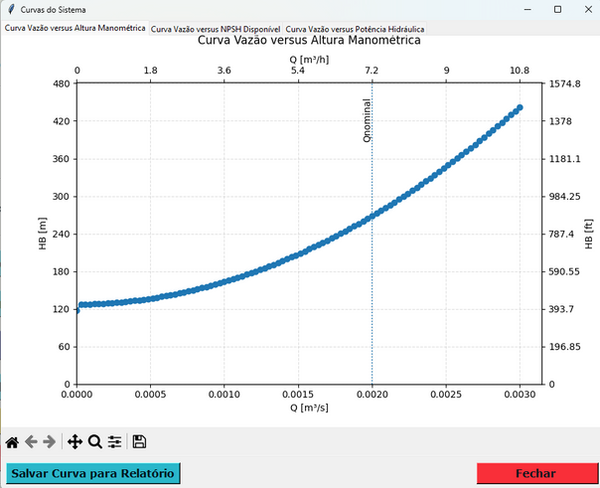Screen dimensions: 600x488
Task: Click the red Fechar button
Action: pyautogui.click(x=537, y=473)
